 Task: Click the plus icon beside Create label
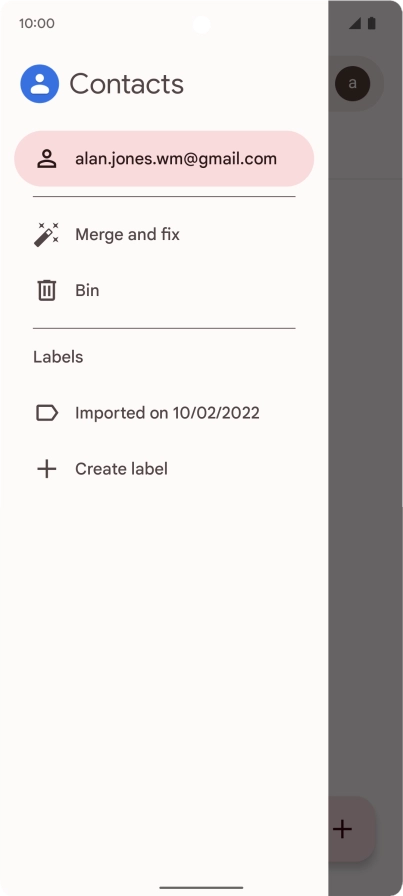[x=46, y=469]
